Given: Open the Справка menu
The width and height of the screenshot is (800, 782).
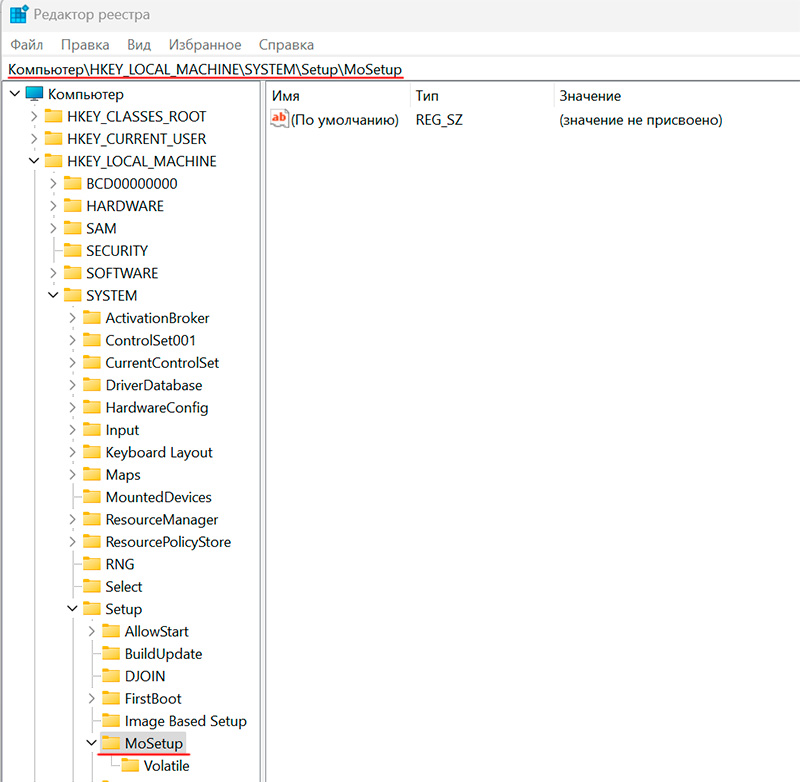Looking at the screenshot, I should 286,45.
